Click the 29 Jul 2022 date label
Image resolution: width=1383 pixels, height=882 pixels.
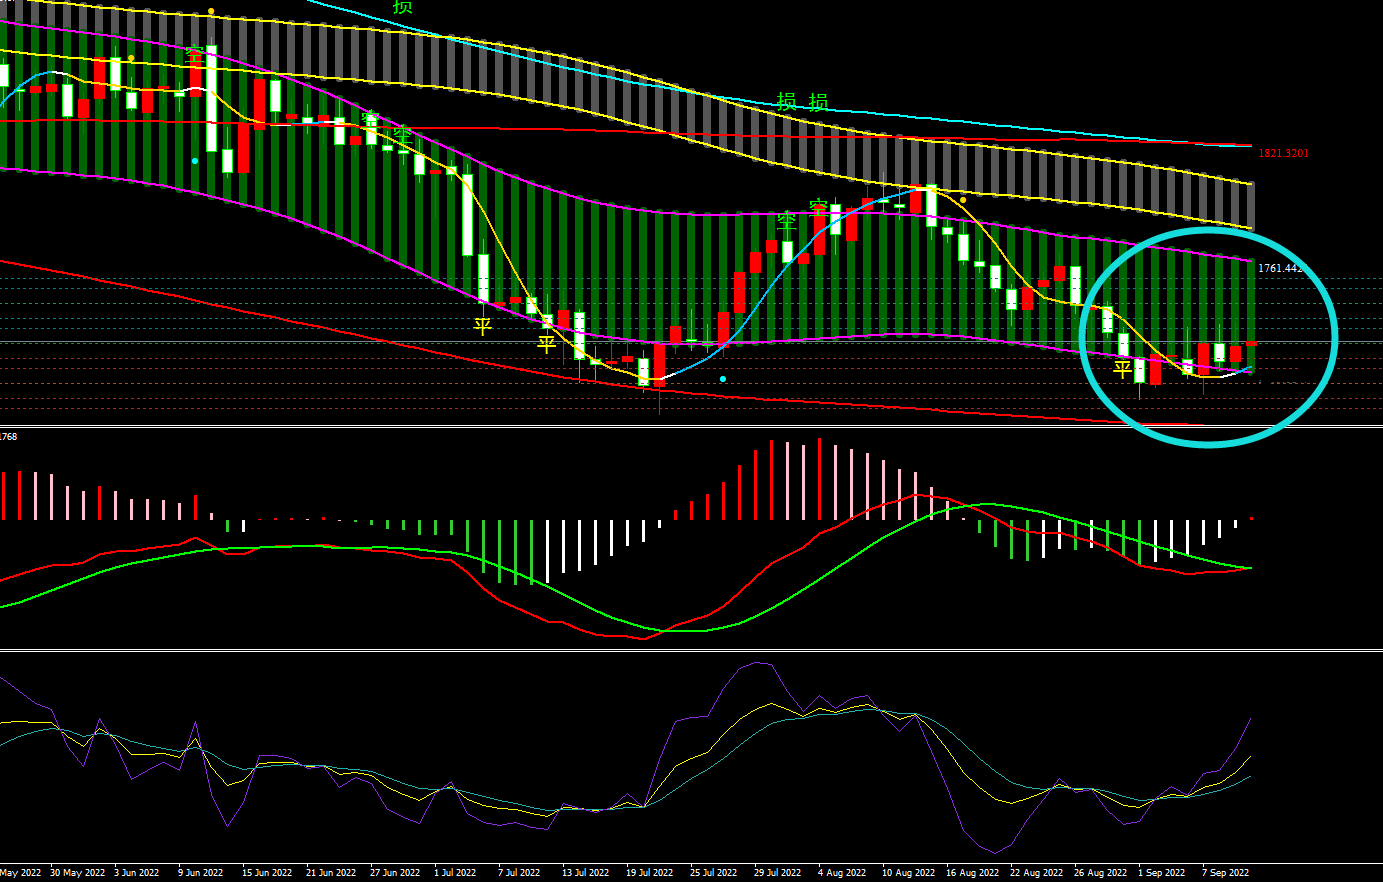[x=778, y=873]
